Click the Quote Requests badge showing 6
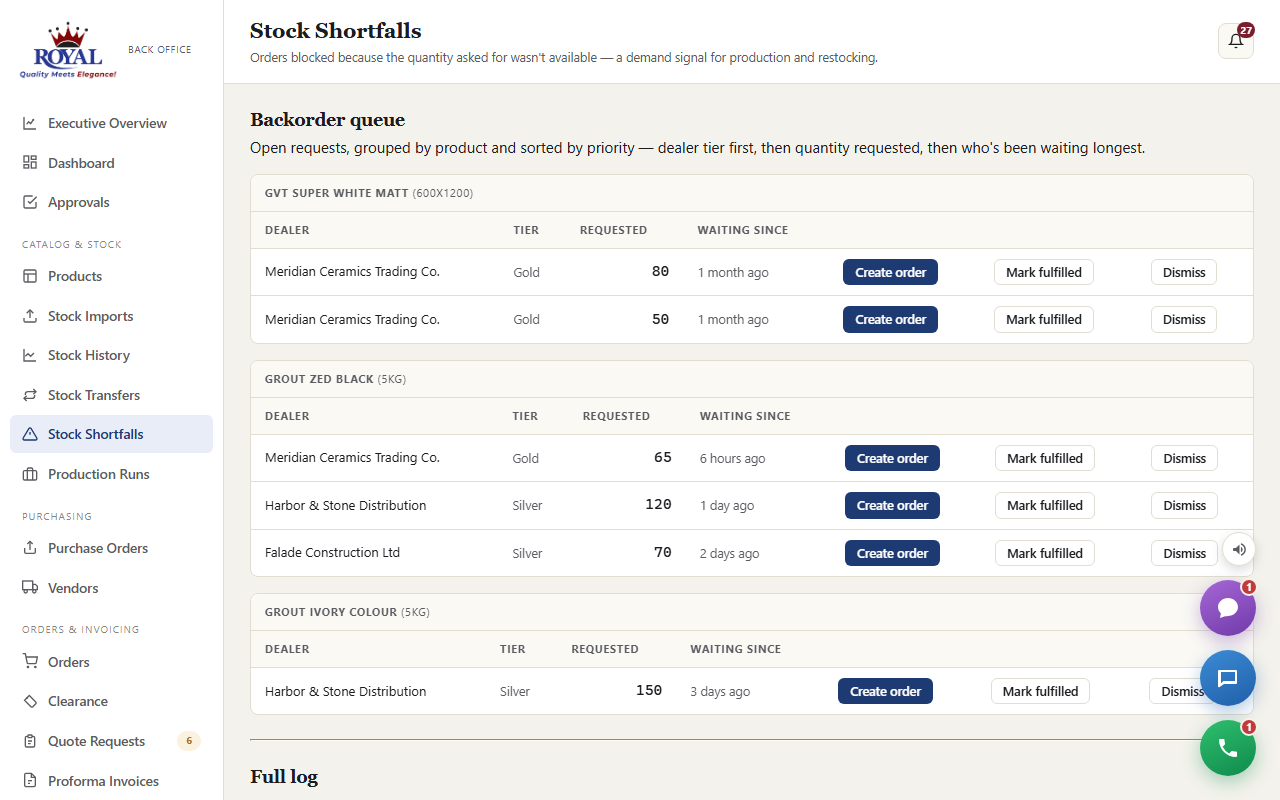The width and height of the screenshot is (1280, 800). (189, 741)
